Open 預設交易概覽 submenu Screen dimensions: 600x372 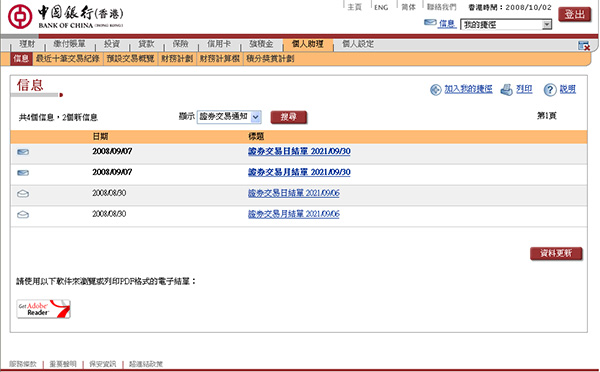tap(130, 59)
